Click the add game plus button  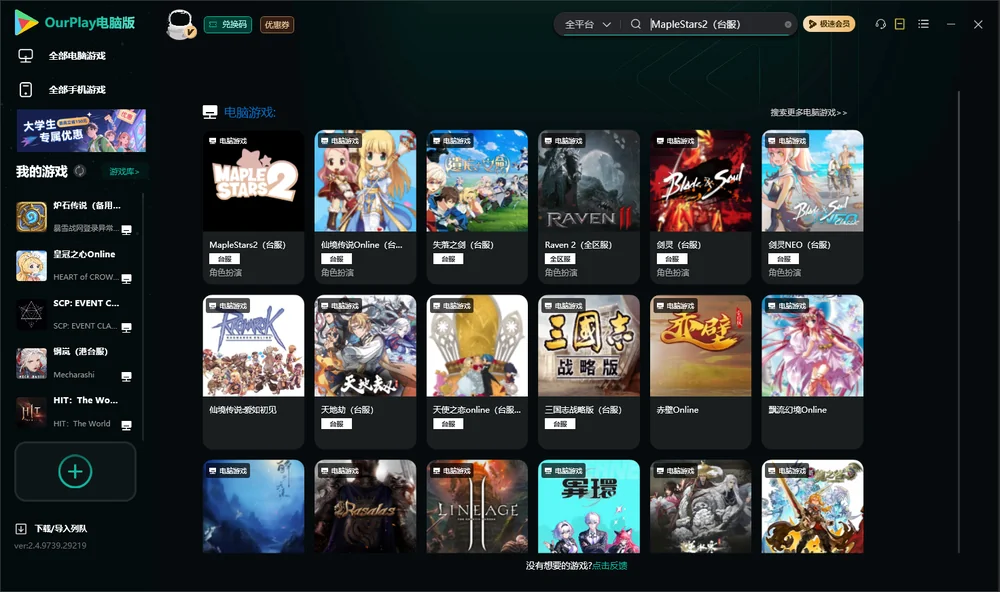[x=75, y=471]
